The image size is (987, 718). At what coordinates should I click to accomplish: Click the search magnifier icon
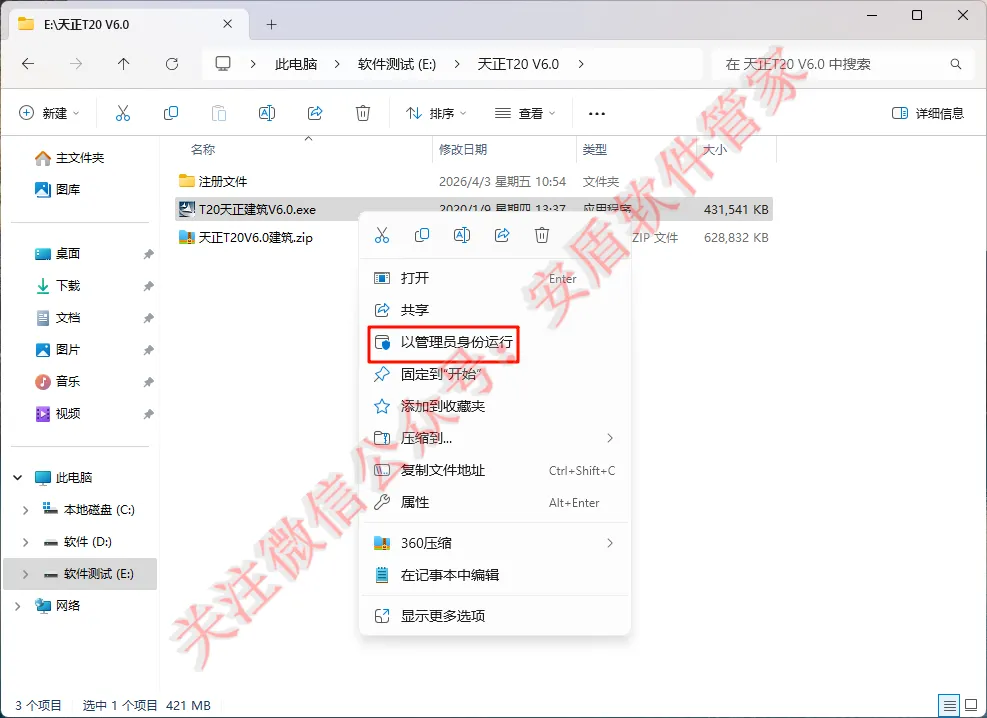[956, 64]
